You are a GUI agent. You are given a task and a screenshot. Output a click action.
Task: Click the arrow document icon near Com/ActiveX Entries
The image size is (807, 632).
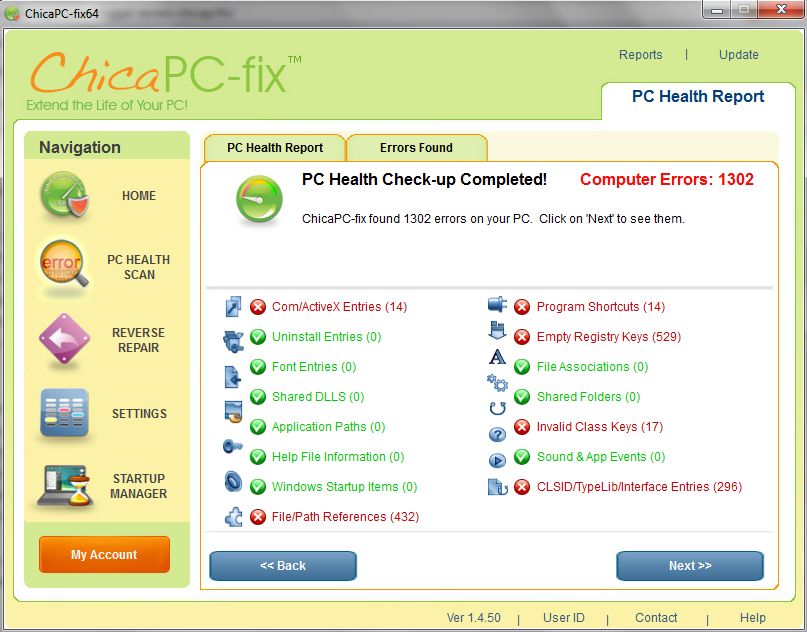[234, 306]
